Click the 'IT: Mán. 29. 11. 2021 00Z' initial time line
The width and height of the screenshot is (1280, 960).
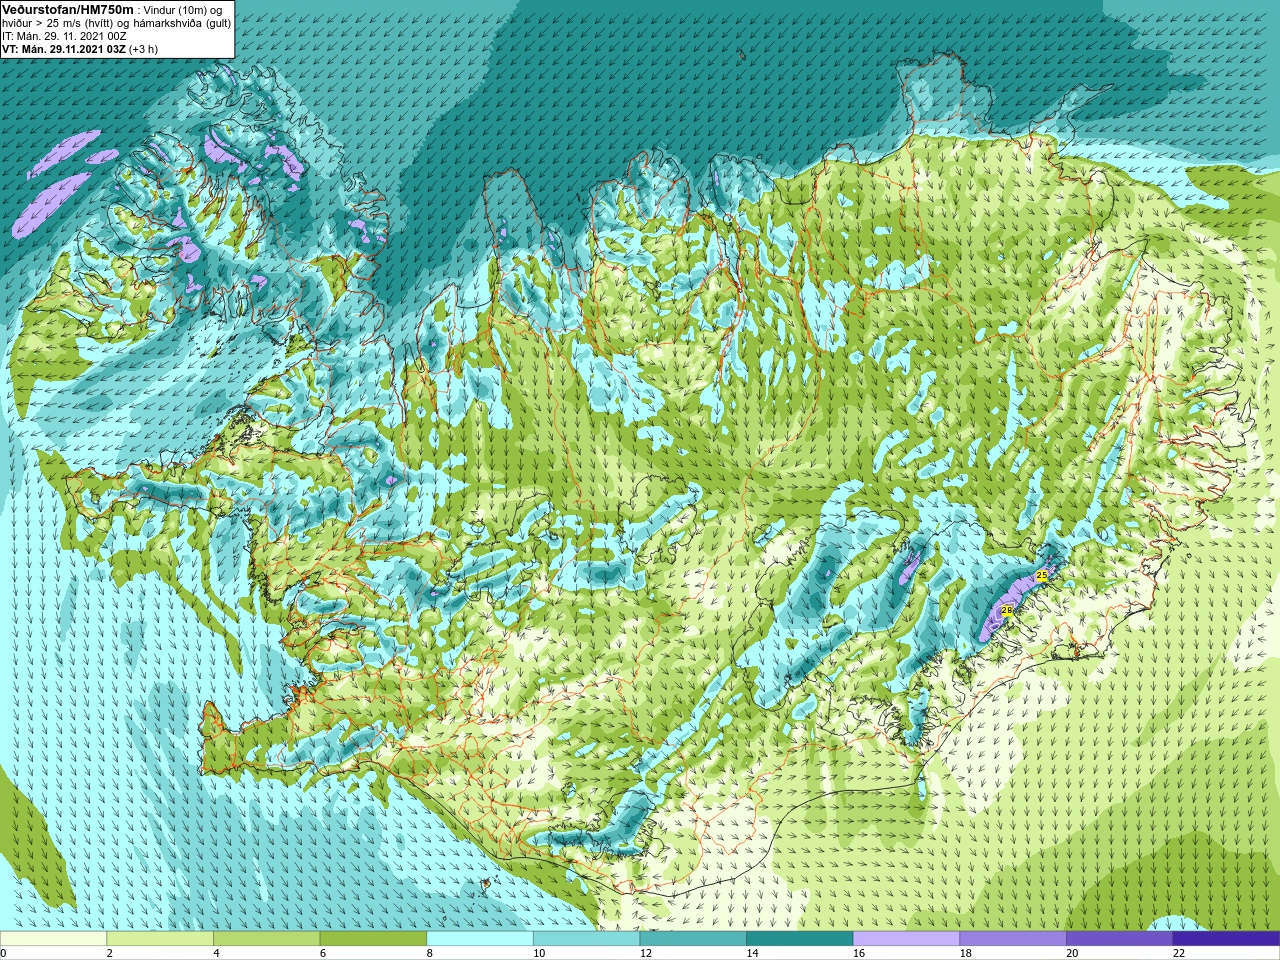point(64,36)
